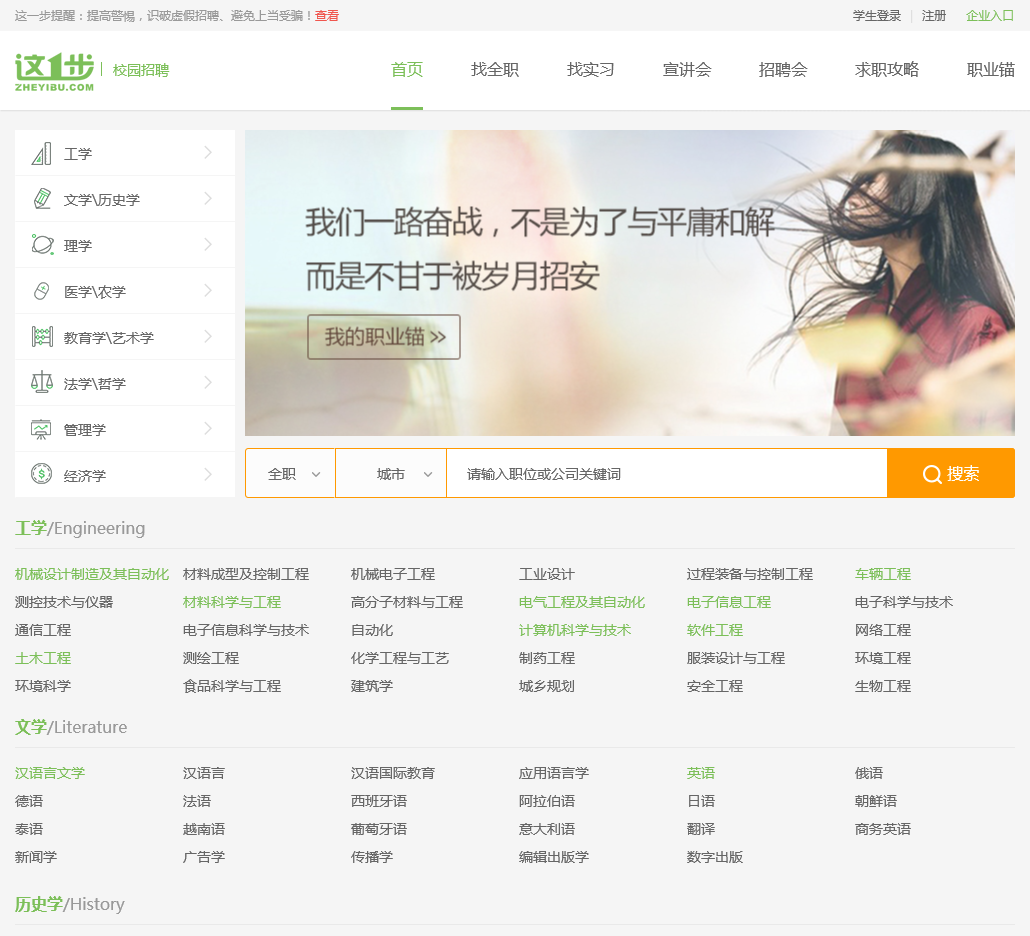Click the banner image of woman

[x=629, y=282]
